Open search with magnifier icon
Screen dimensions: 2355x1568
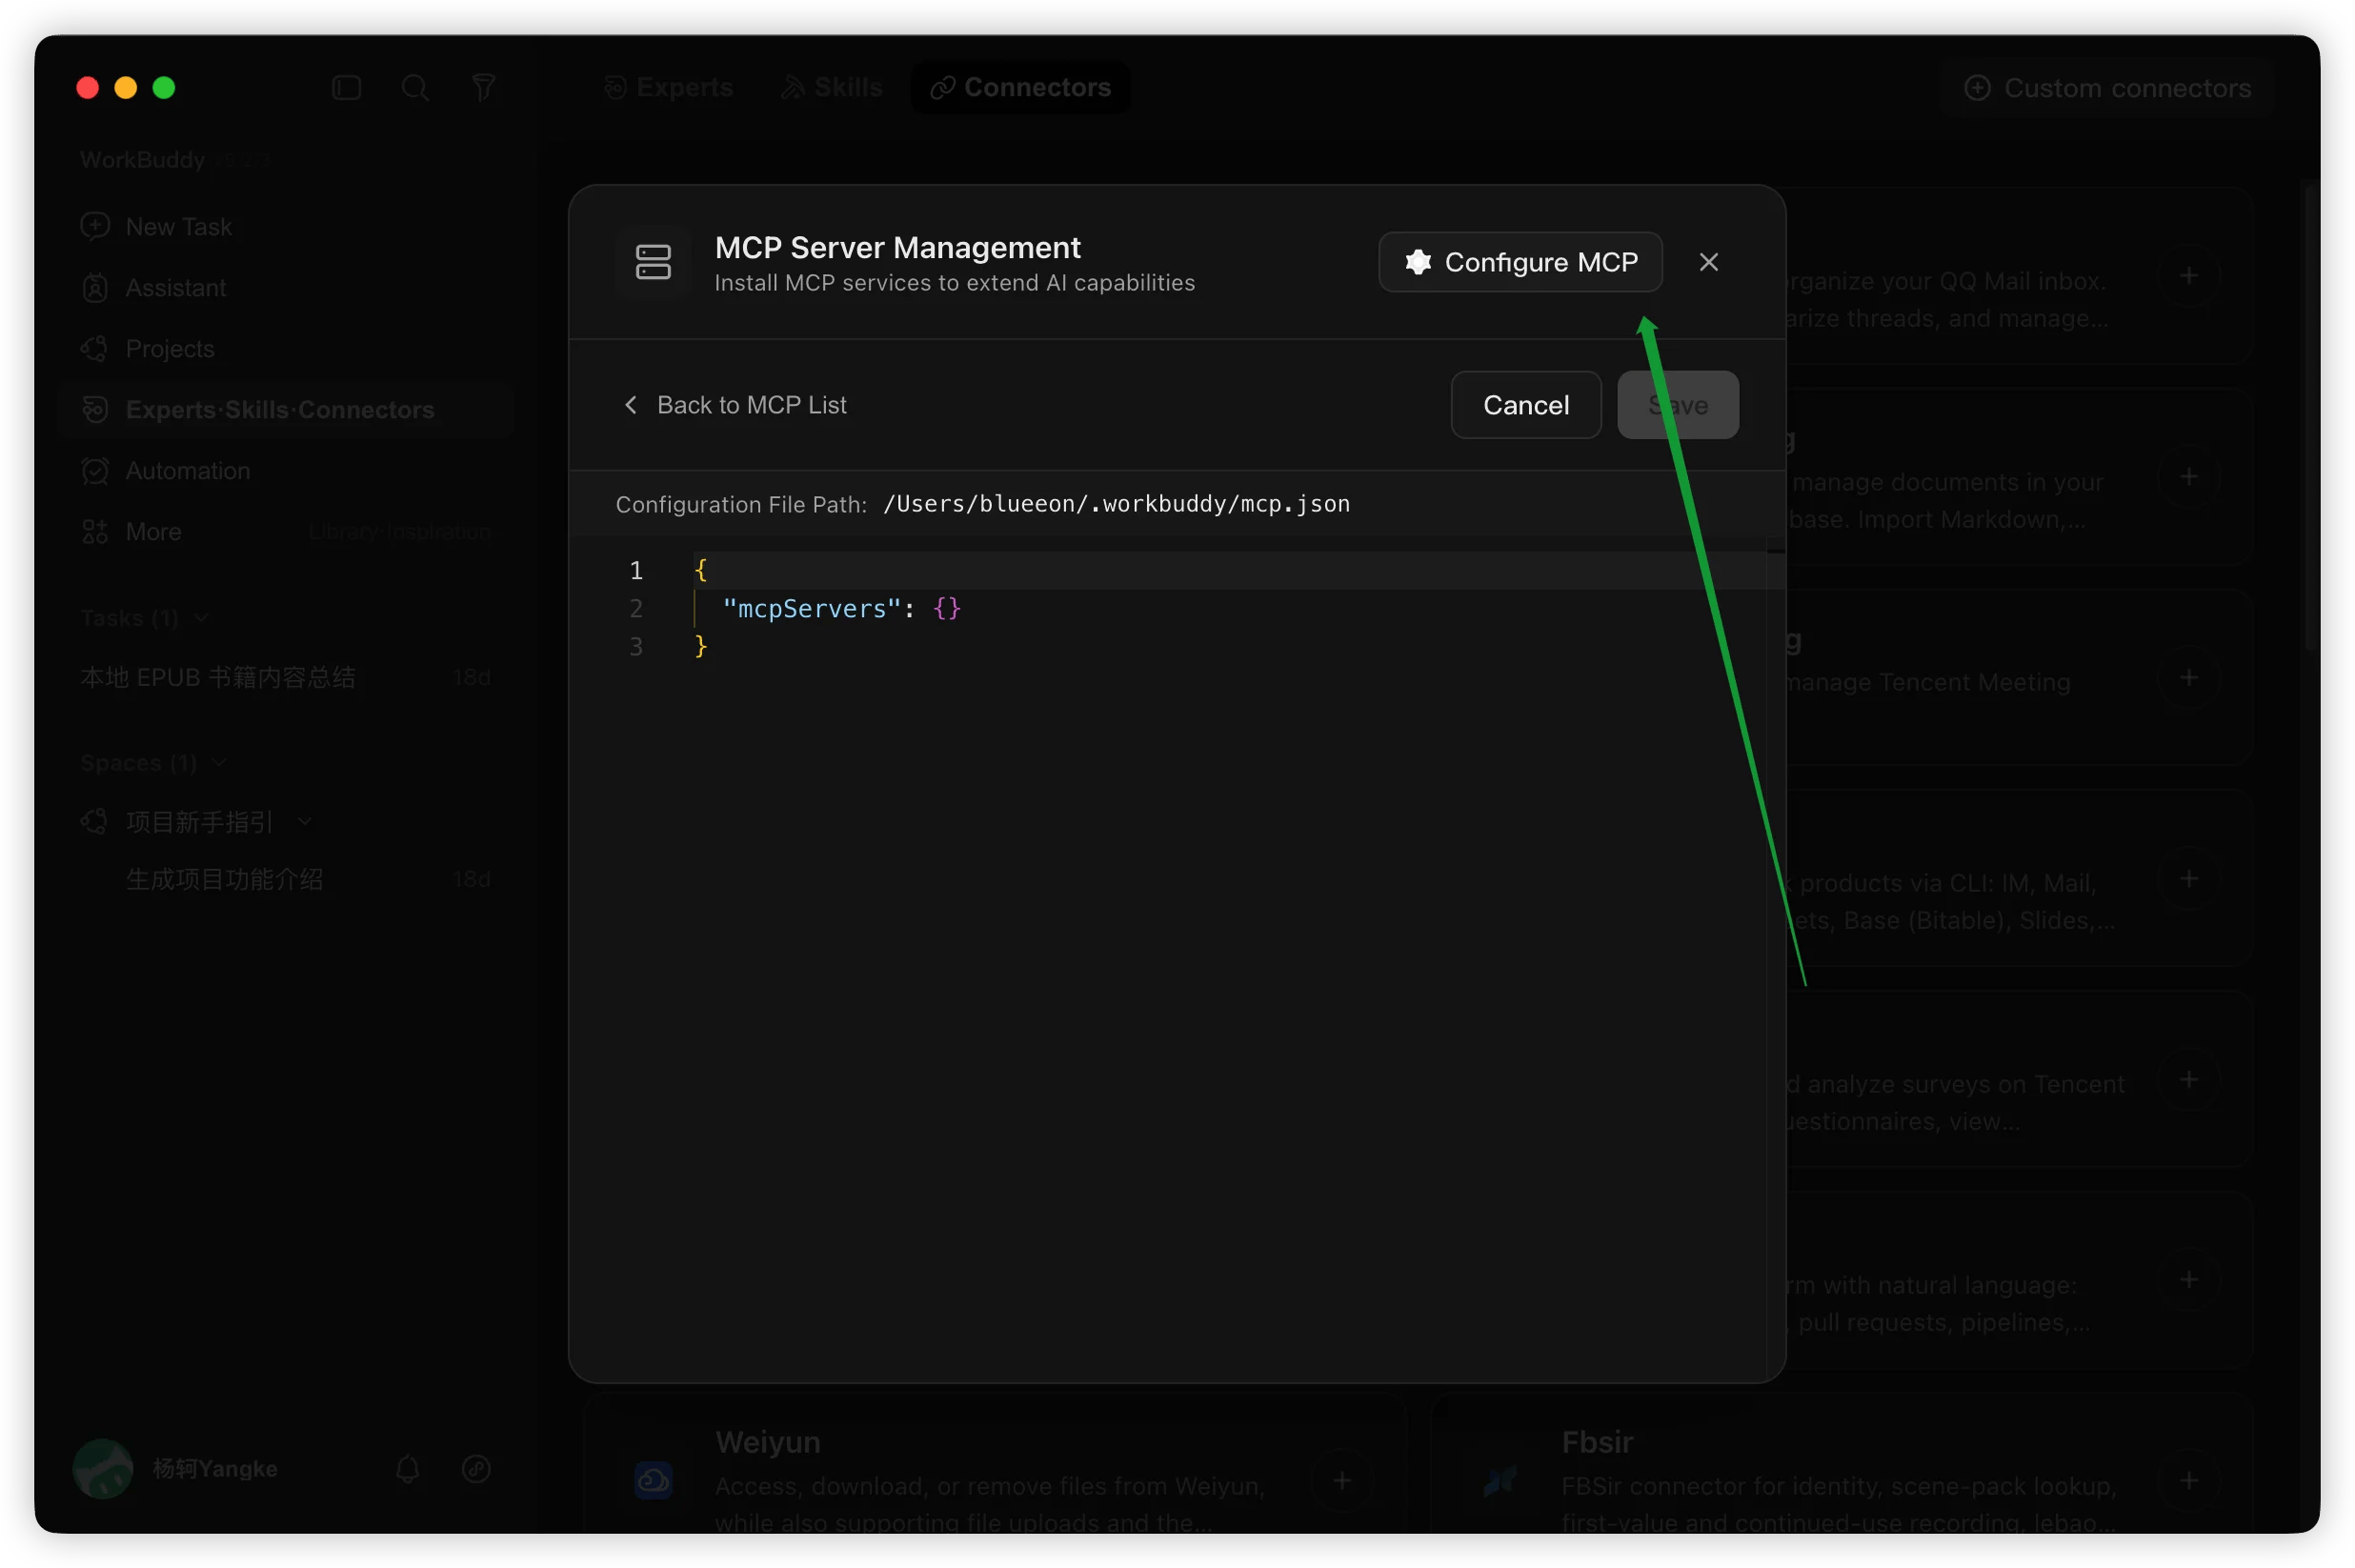415,88
